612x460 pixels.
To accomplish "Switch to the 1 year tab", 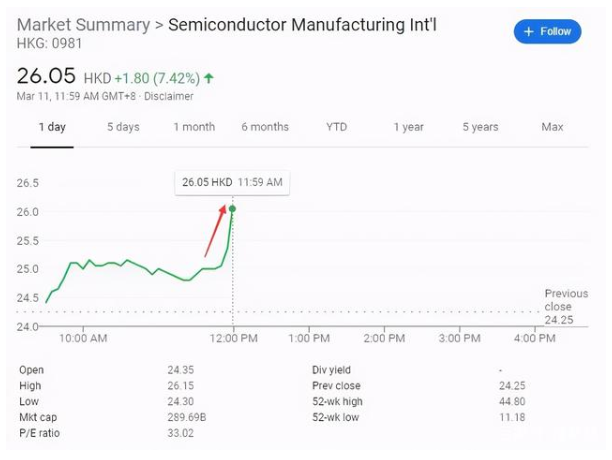I will [x=408, y=127].
